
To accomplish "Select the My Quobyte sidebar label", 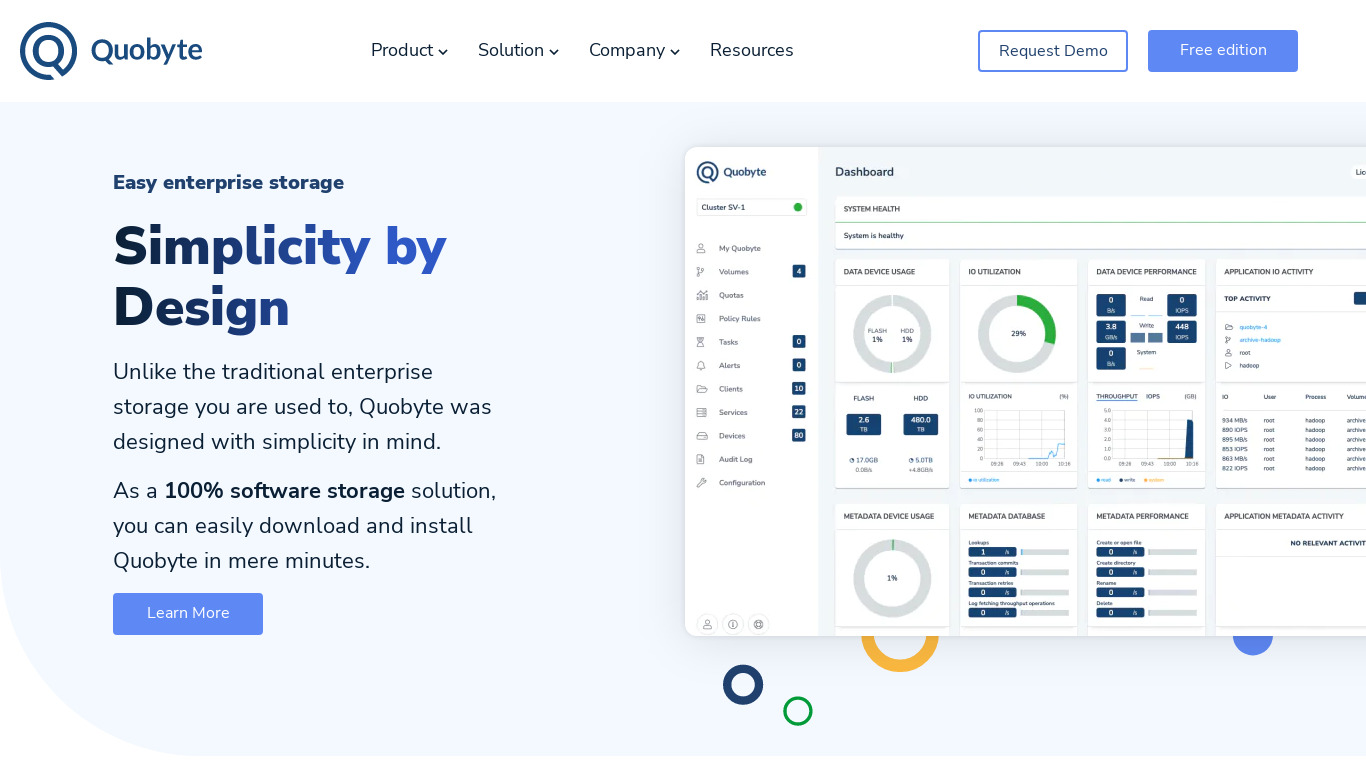I will point(740,248).
